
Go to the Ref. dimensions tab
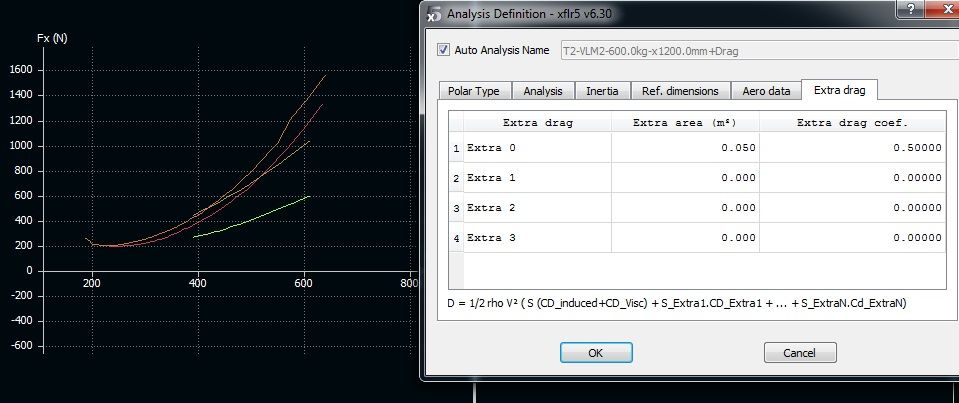(x=680, y=91)
